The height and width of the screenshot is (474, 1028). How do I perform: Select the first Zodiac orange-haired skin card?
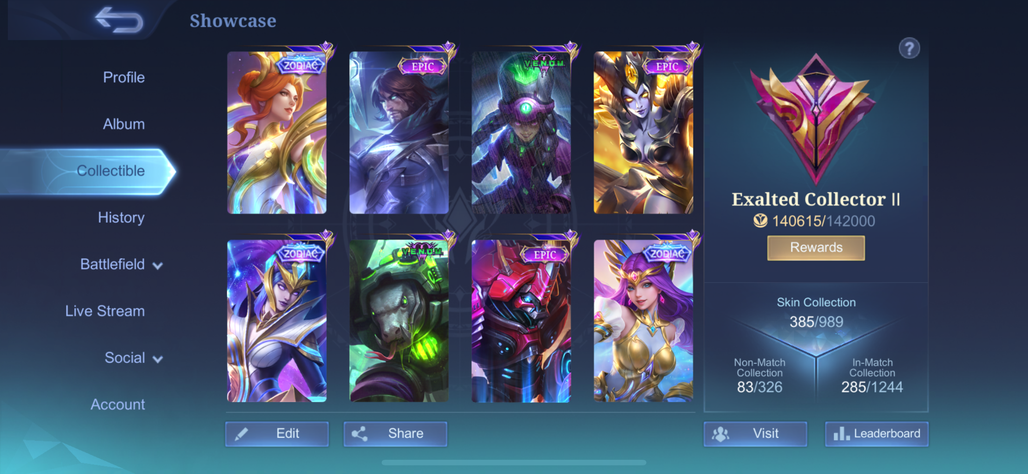pos(277,132)
